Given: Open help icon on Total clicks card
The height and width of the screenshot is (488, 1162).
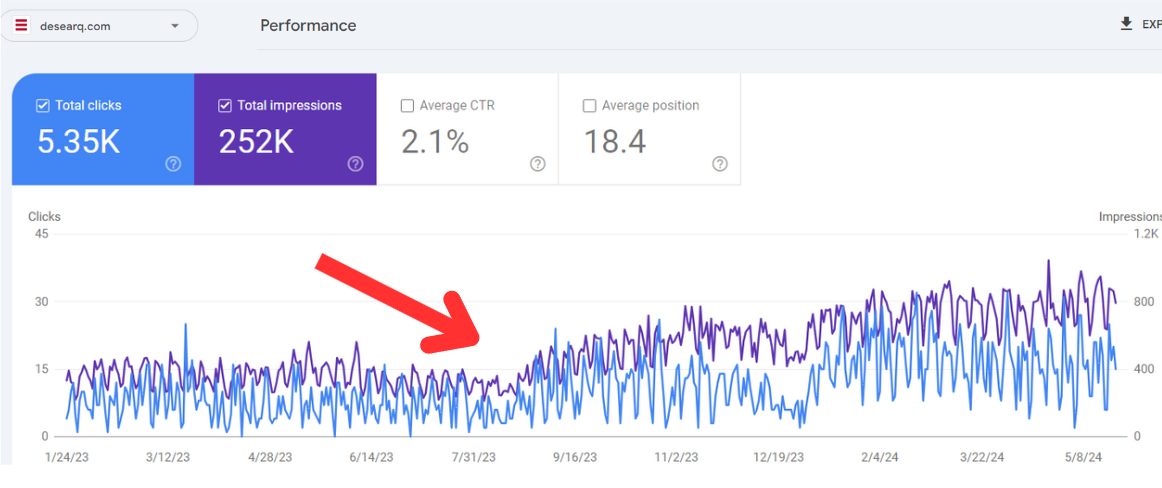Looking at the screenshot, I should click(x=173, y=164).
